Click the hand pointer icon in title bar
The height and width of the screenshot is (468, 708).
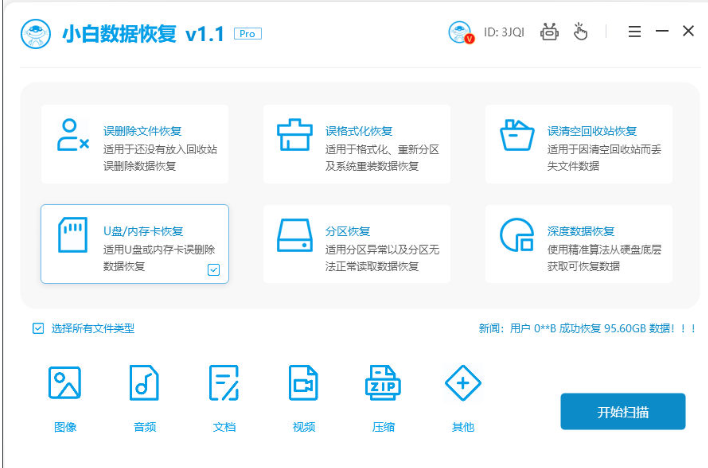pos(580,32)
